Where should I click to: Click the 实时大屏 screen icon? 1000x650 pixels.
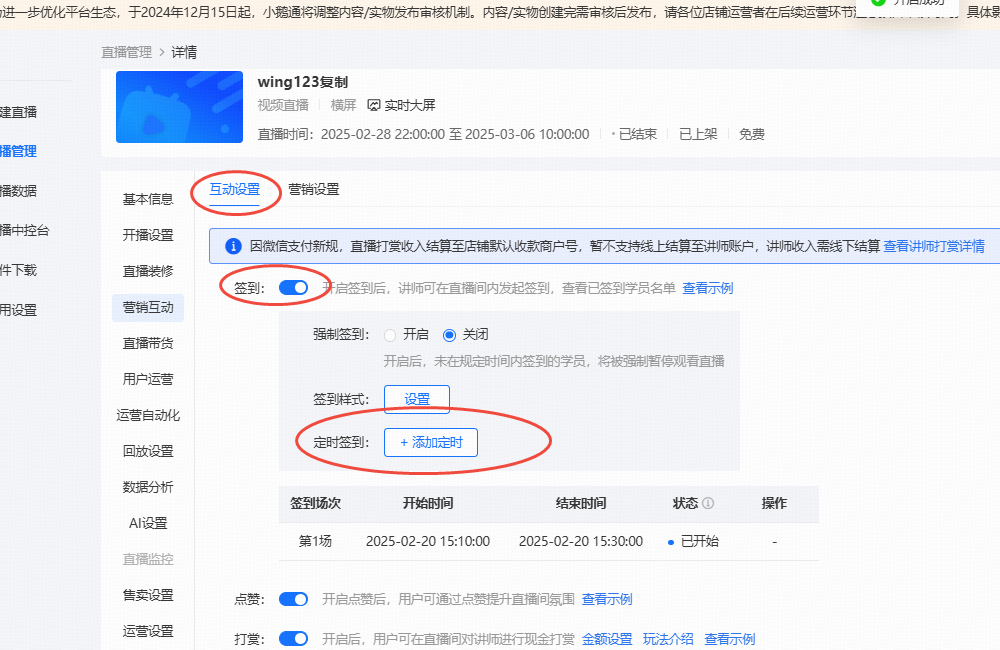click(x=374, y=105)
